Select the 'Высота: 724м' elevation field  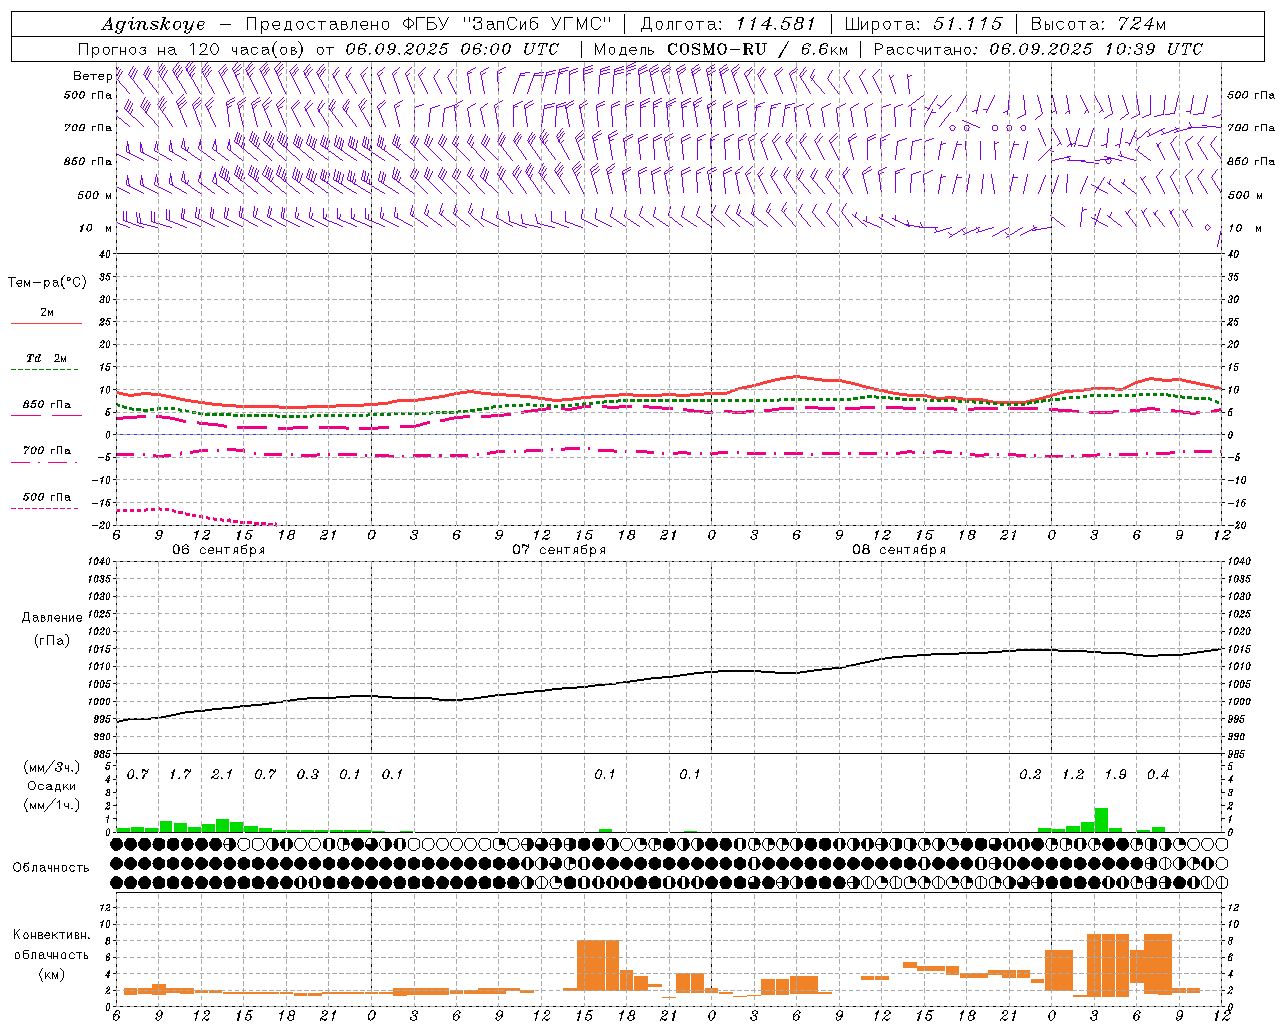click(x=1098, y=24)
